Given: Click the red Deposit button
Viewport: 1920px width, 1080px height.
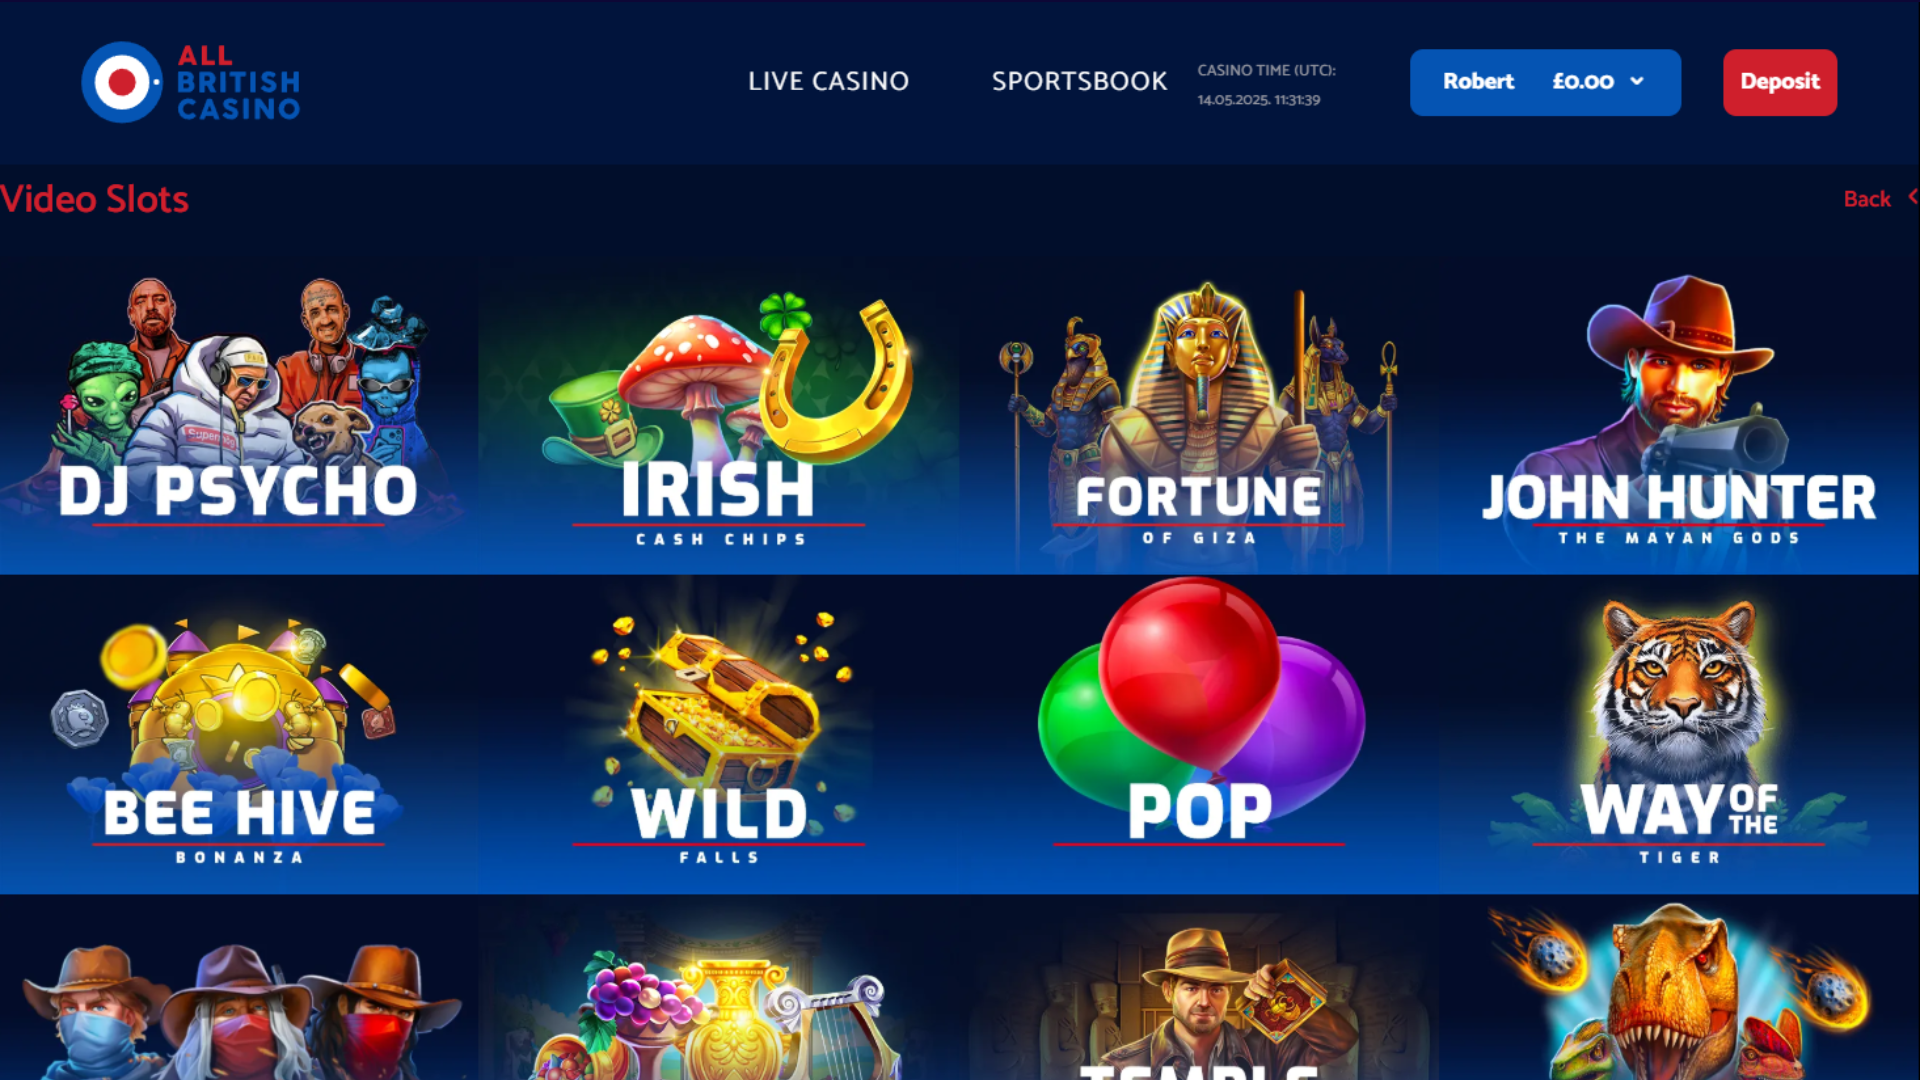Looking at the screenshot, I should (1779, 82).
